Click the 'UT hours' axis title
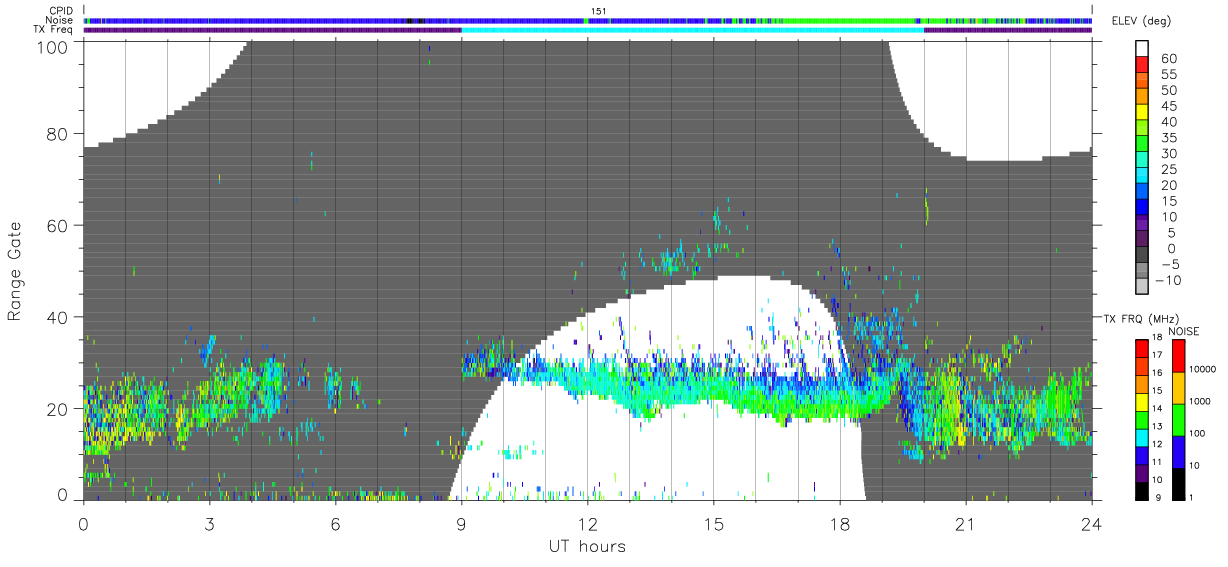Image resolution: width=1228 pixels, height=567 pixels. click(x=587, y=546)
